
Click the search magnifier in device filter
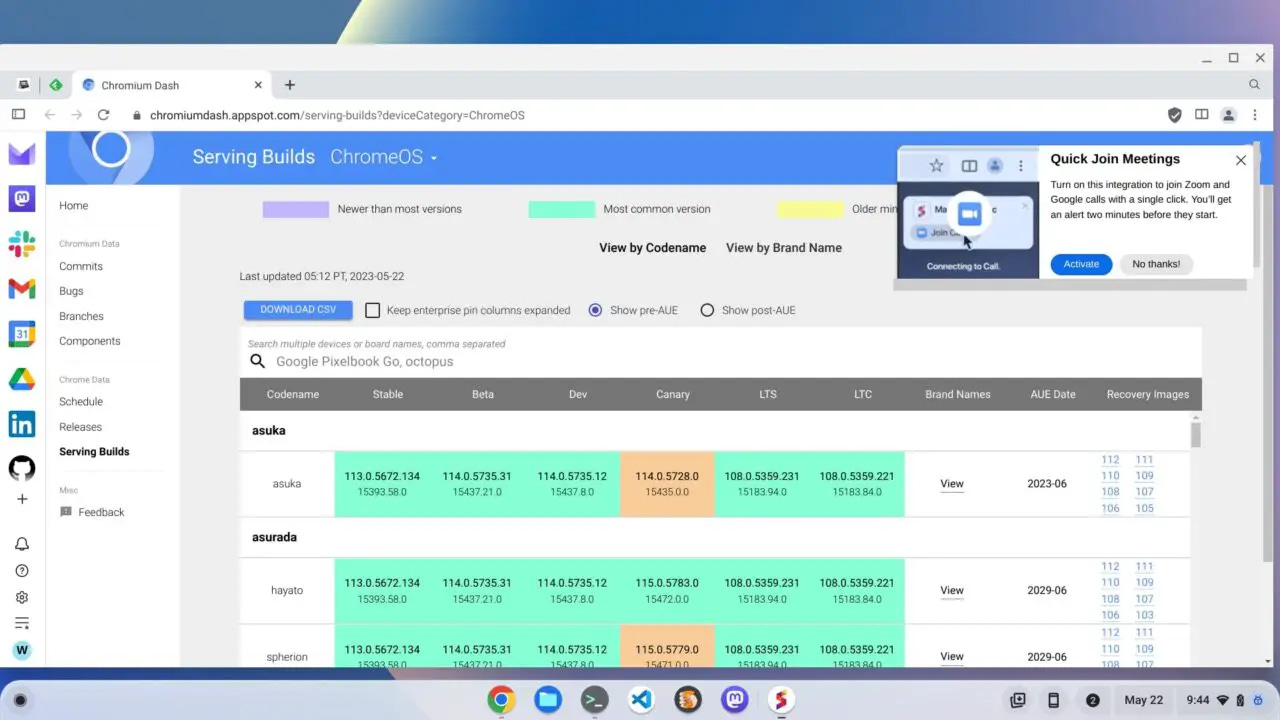(258, 362)
